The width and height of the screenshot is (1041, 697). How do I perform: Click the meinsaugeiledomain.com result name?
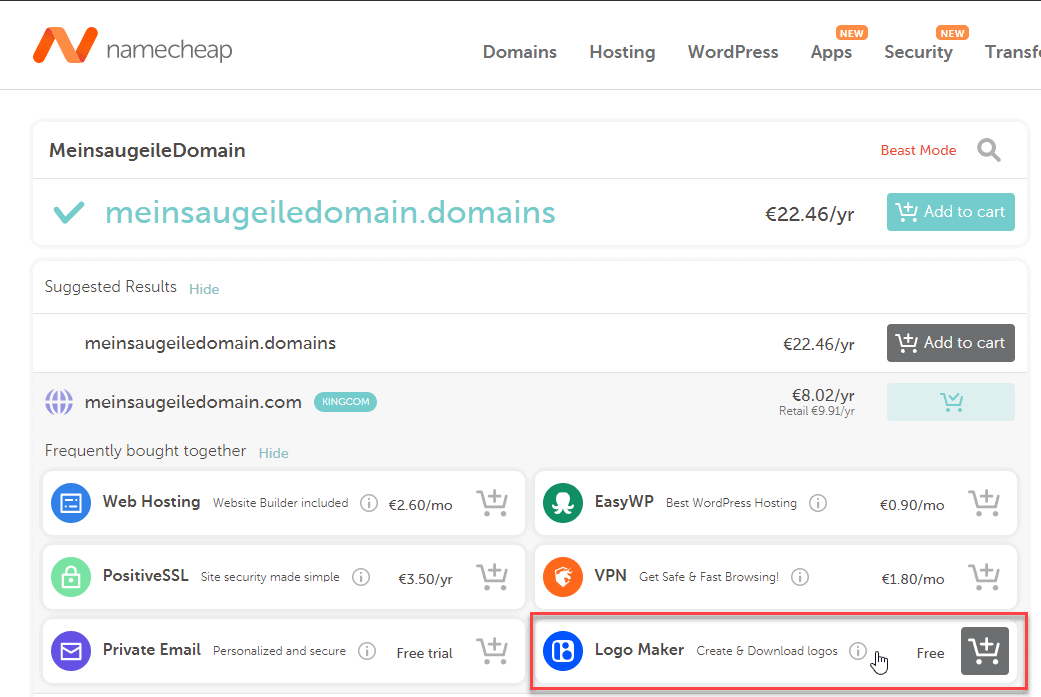coord(193,402)
